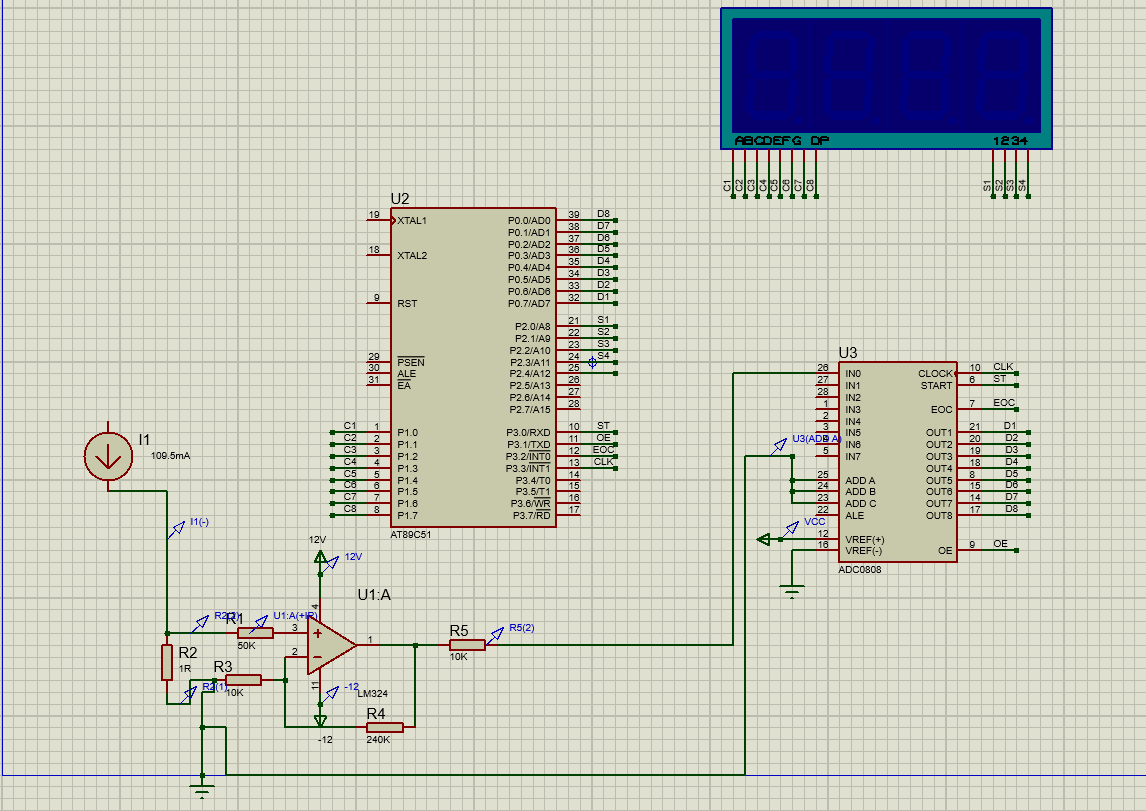Click the IN0 pin label on U3
Viewport: 1146px width, 811px height.
[853, 374]
